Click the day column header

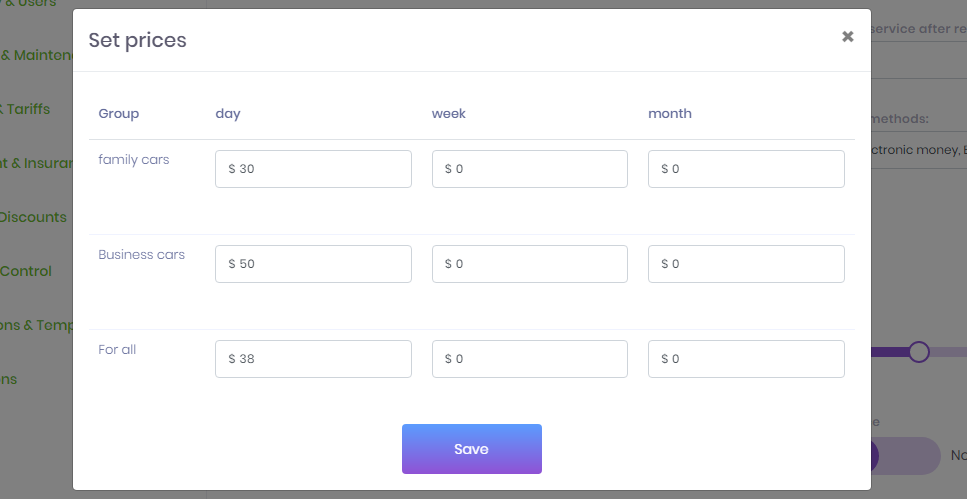tap(228, 114)
